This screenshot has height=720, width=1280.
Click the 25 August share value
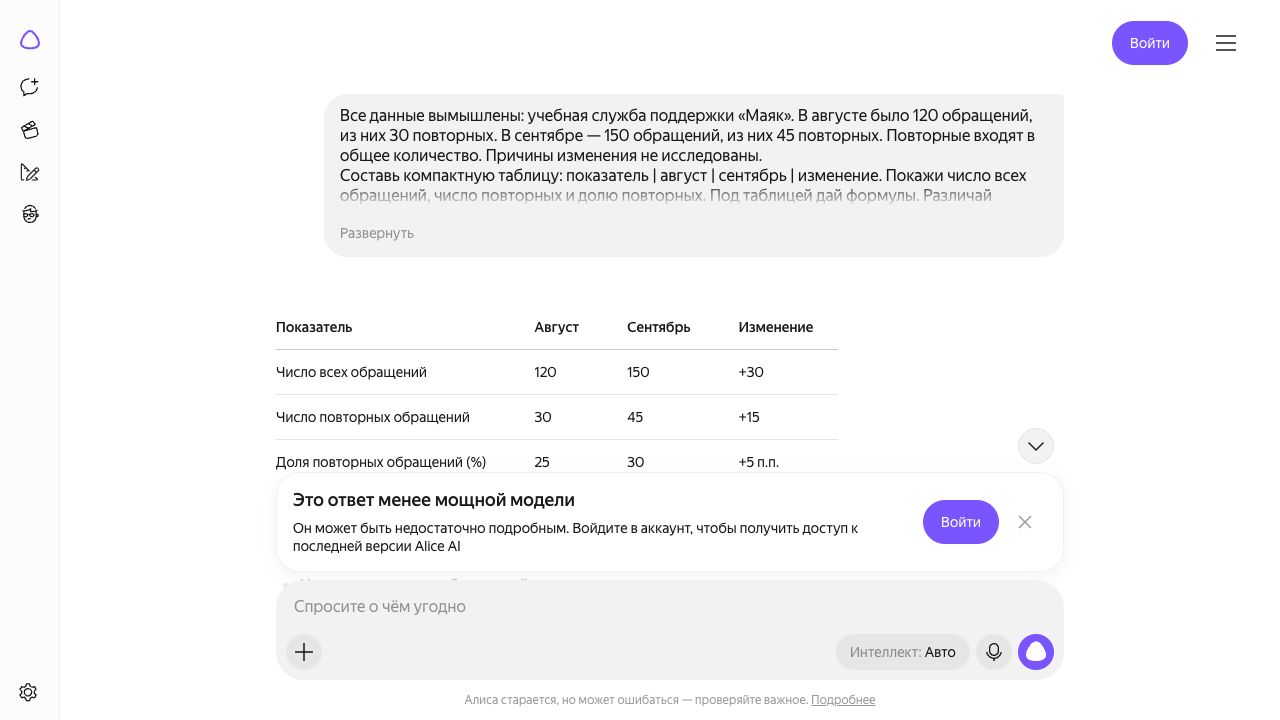[x=542, y=462]
